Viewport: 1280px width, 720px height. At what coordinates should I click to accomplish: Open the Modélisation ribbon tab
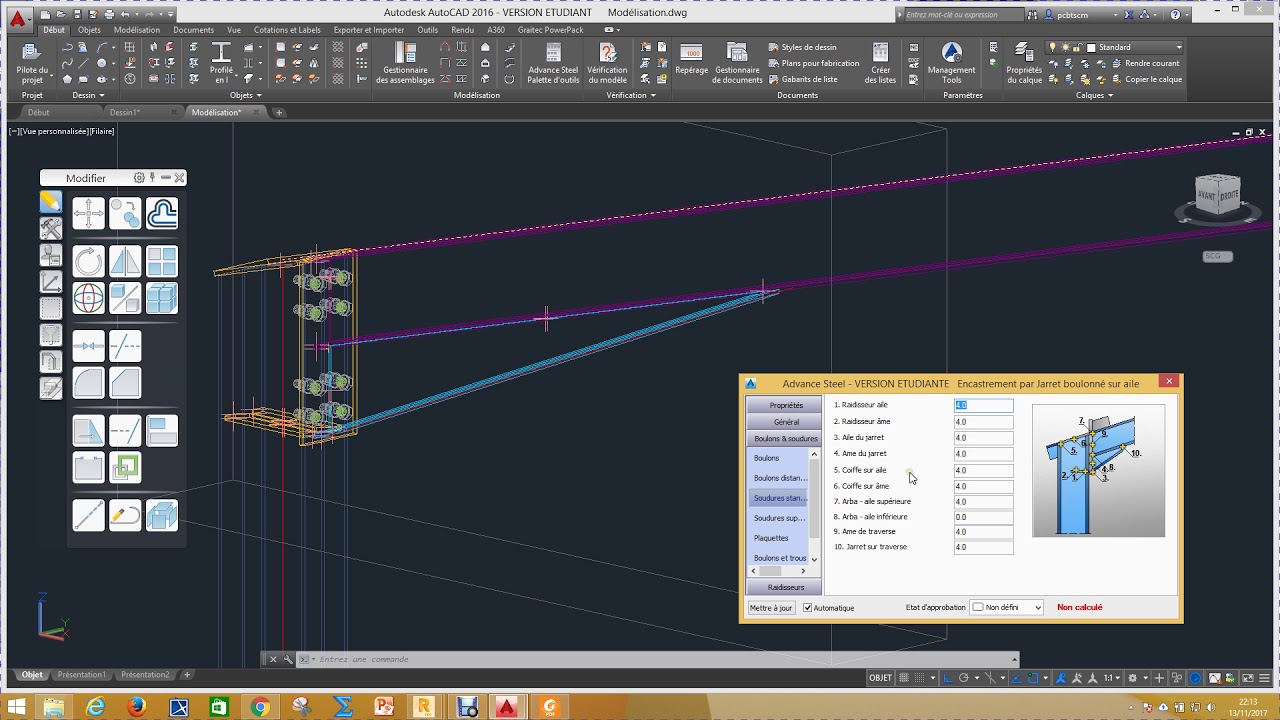tap(137, 30)
